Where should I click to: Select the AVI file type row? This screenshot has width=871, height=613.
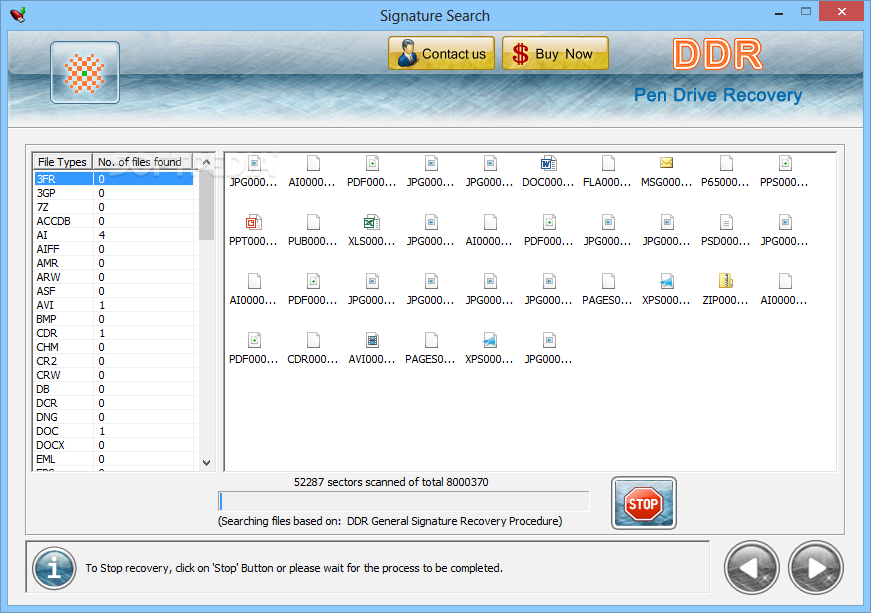point(114,305)
